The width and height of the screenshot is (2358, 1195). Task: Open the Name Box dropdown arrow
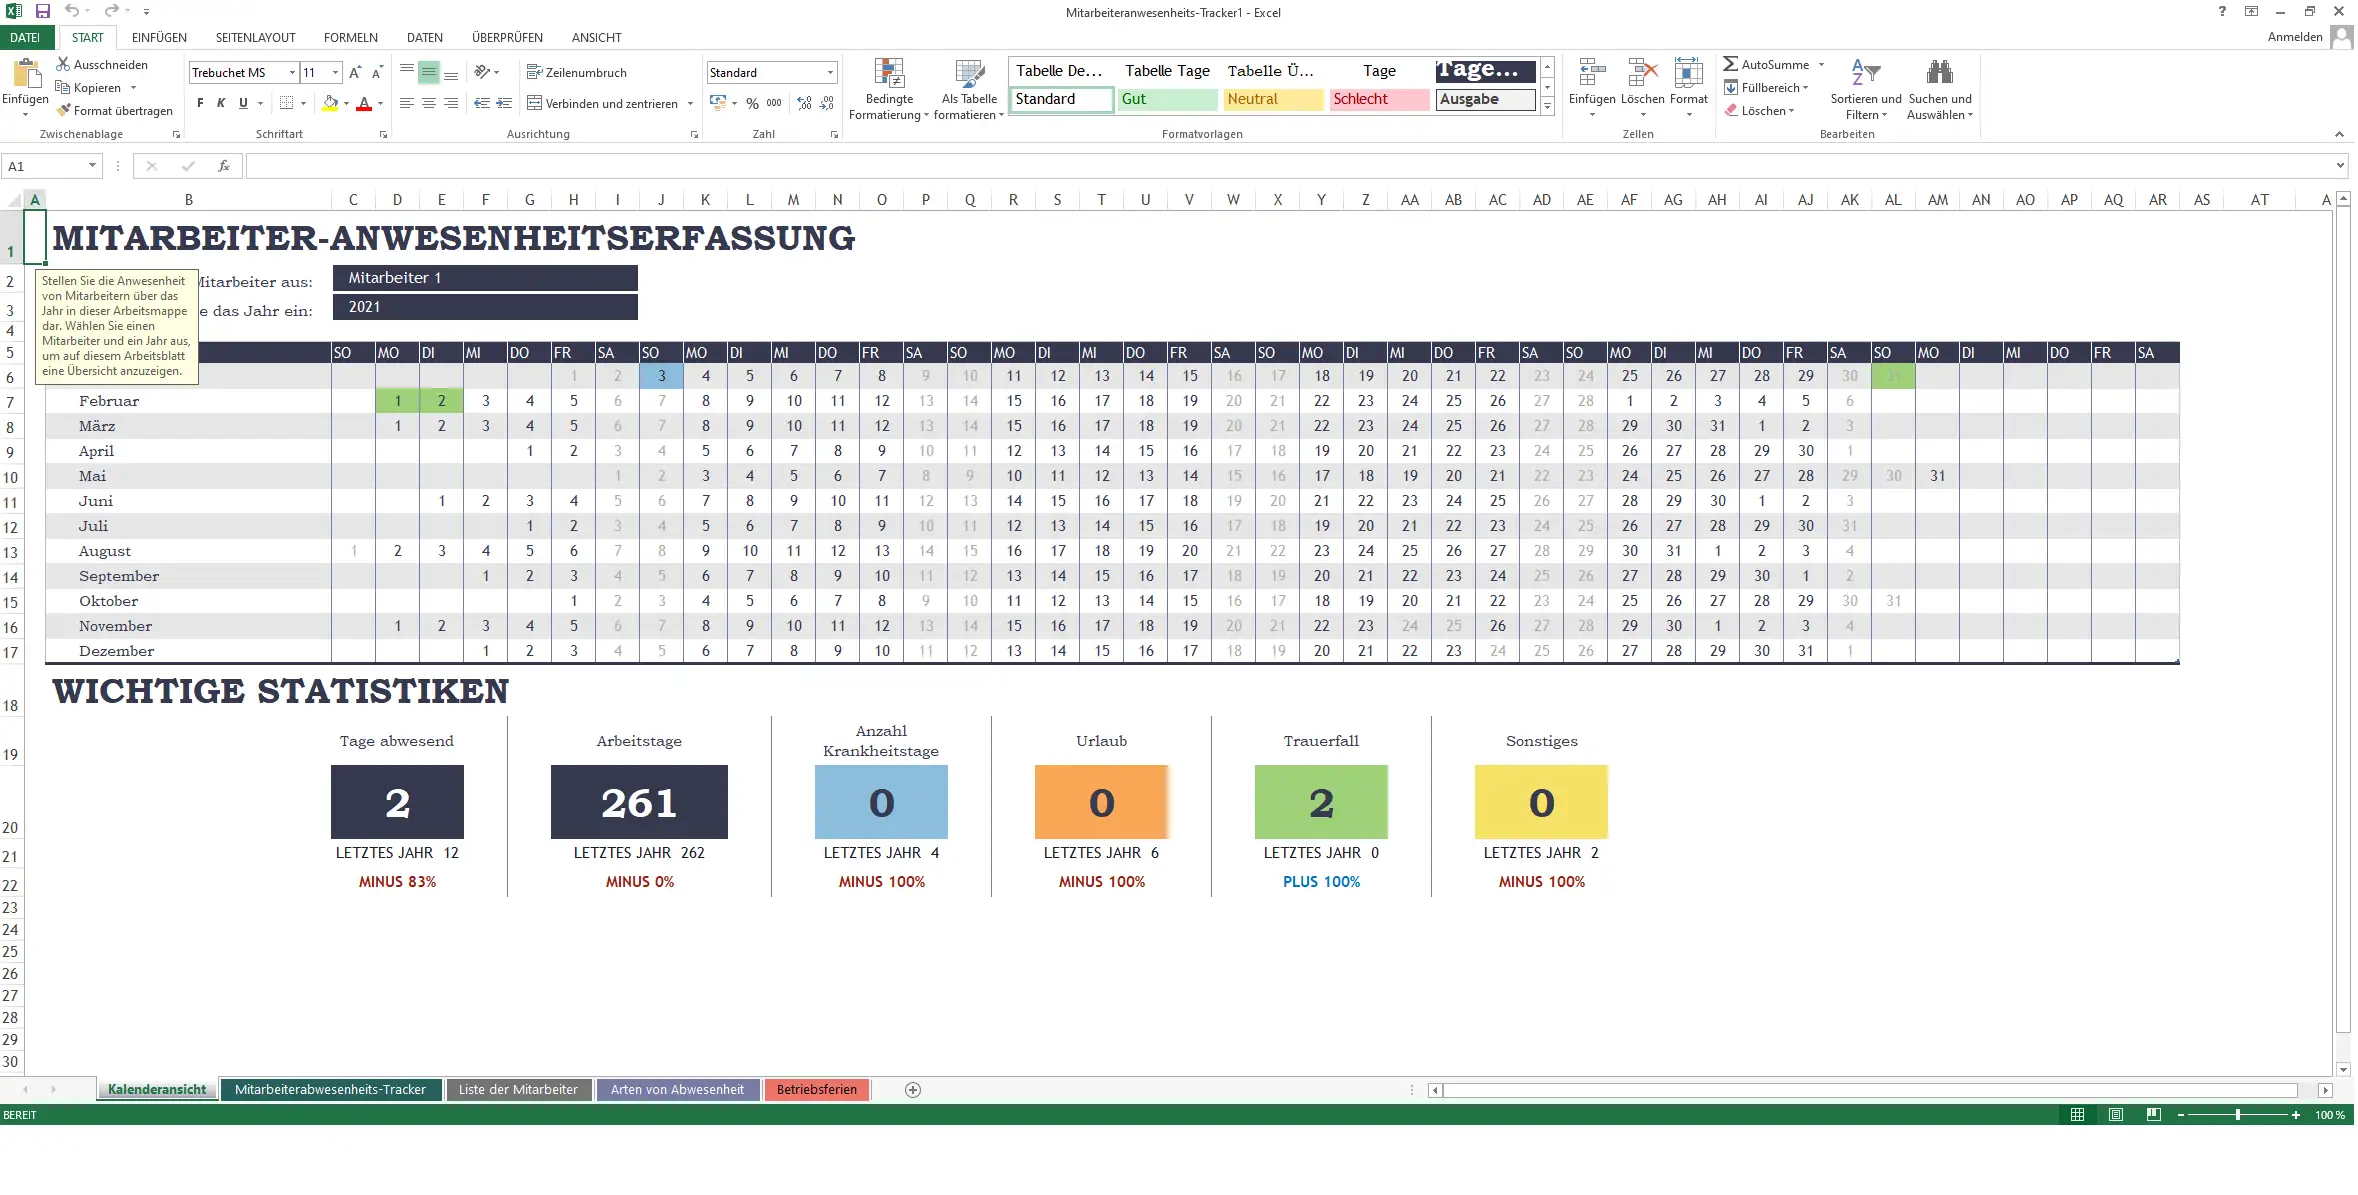(x=92, y=166)
